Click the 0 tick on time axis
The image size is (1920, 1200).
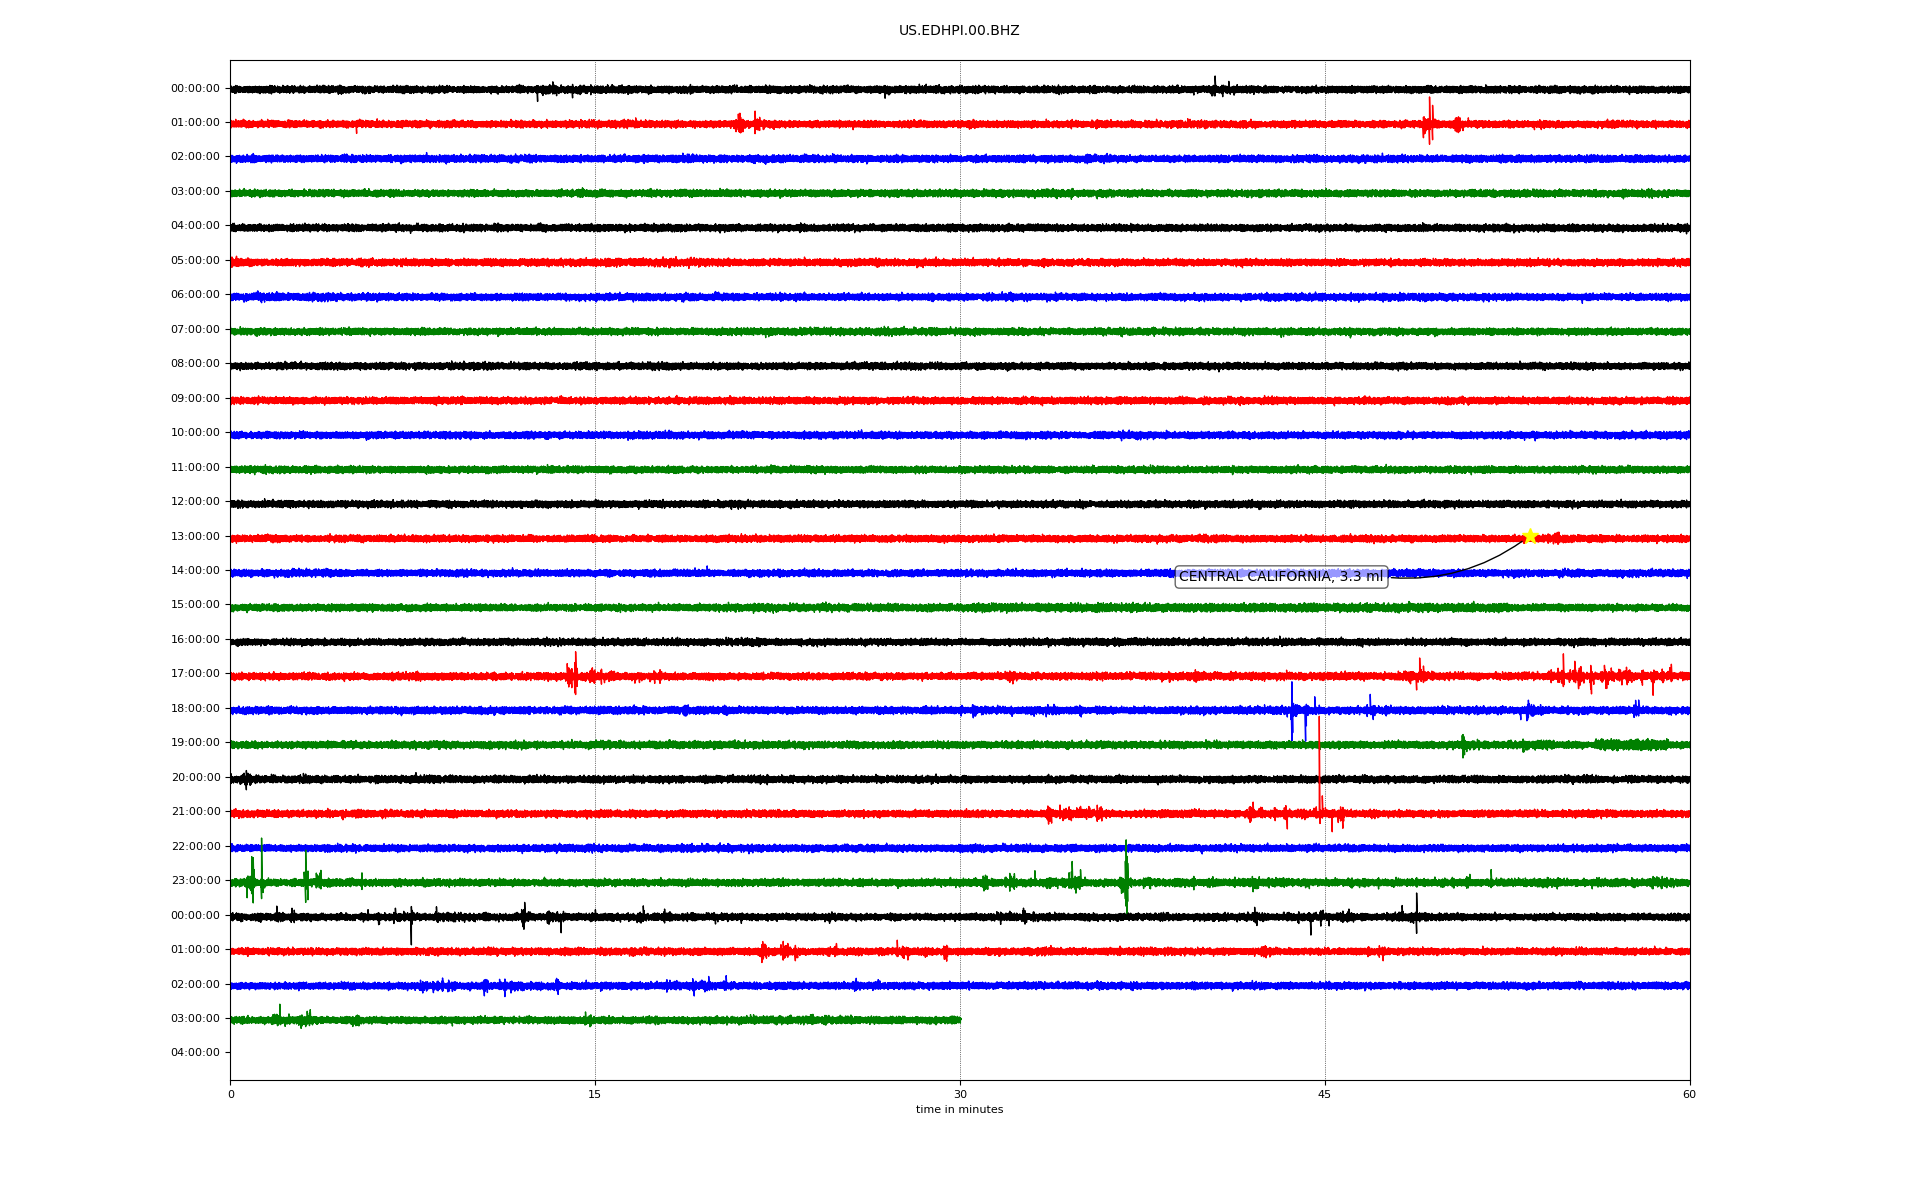[x=231, y=1094]
